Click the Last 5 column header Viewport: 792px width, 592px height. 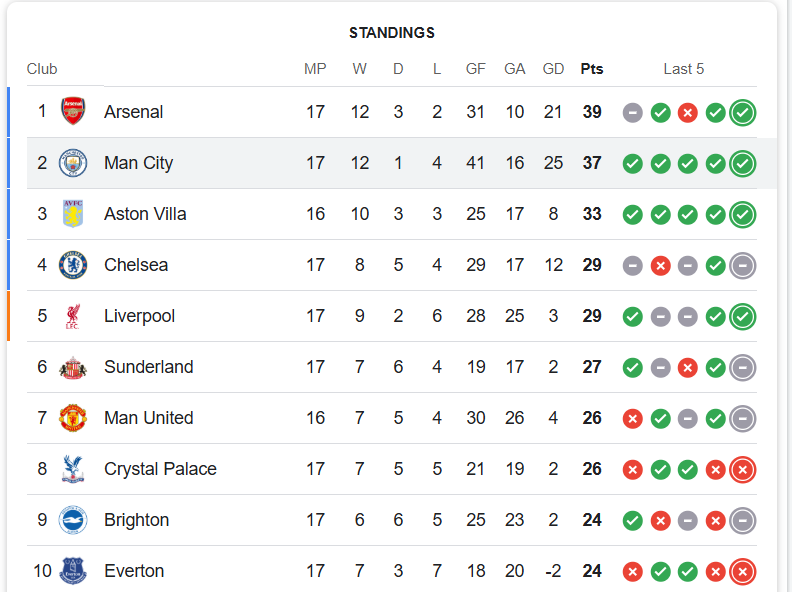tap(684, 69)
